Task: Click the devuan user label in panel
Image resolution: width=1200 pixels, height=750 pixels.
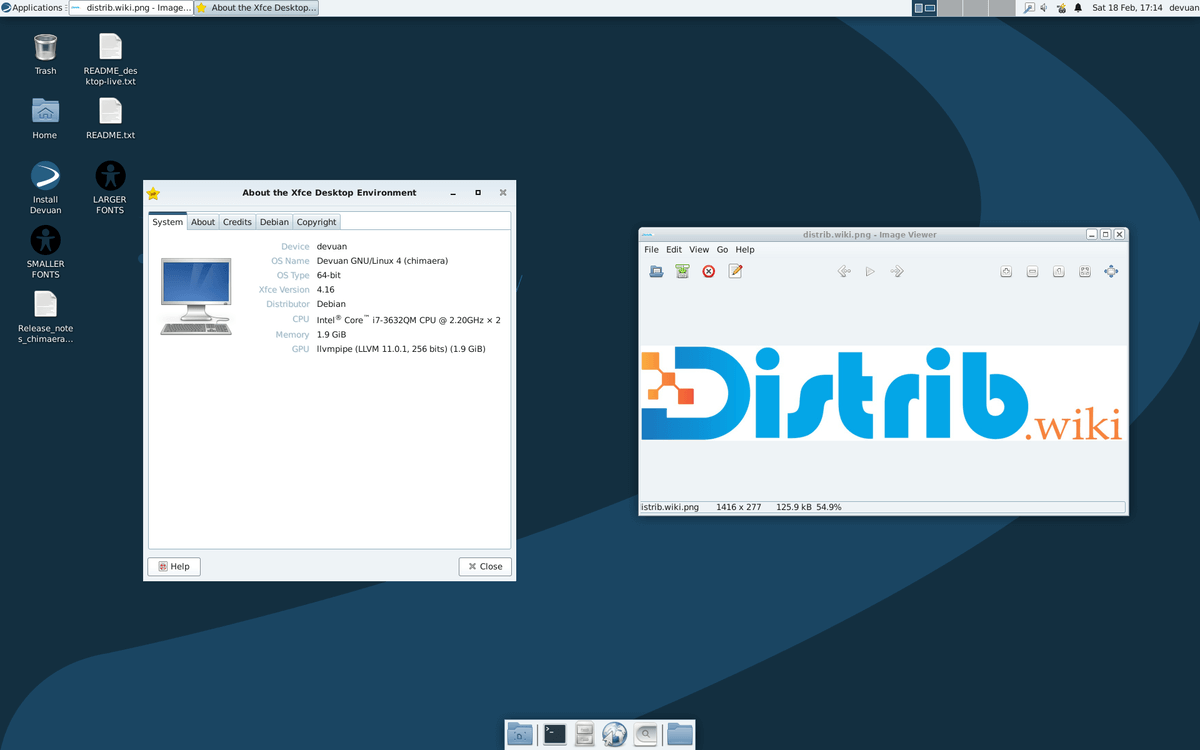Action: pos(1183,8)
